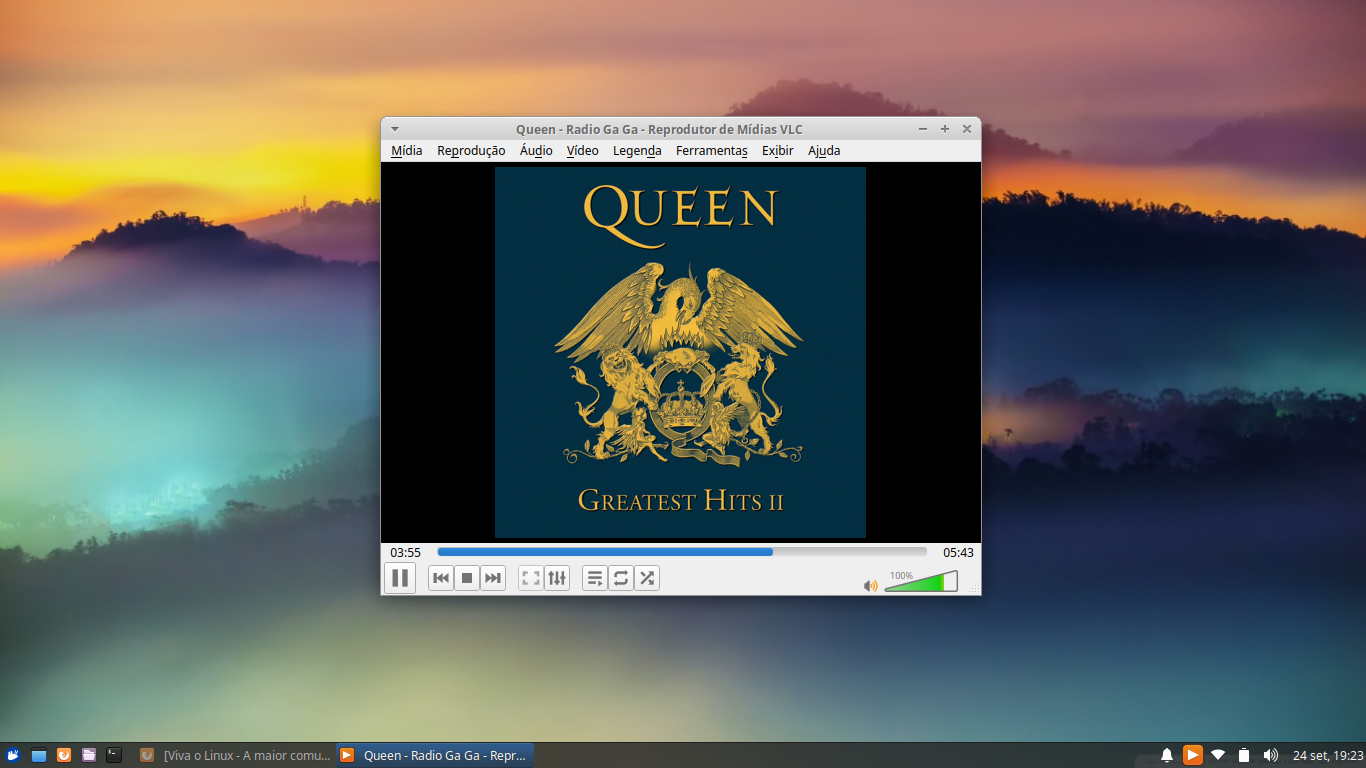Skip to the previous track
The image size is (1366, 768).
441,578
